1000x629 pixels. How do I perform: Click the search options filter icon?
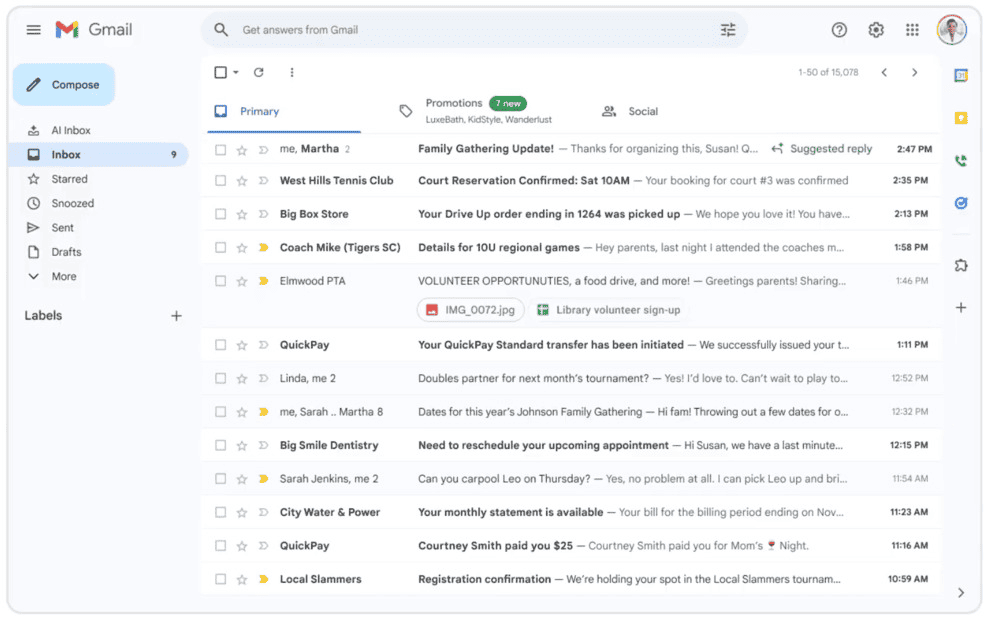[727, 30]
